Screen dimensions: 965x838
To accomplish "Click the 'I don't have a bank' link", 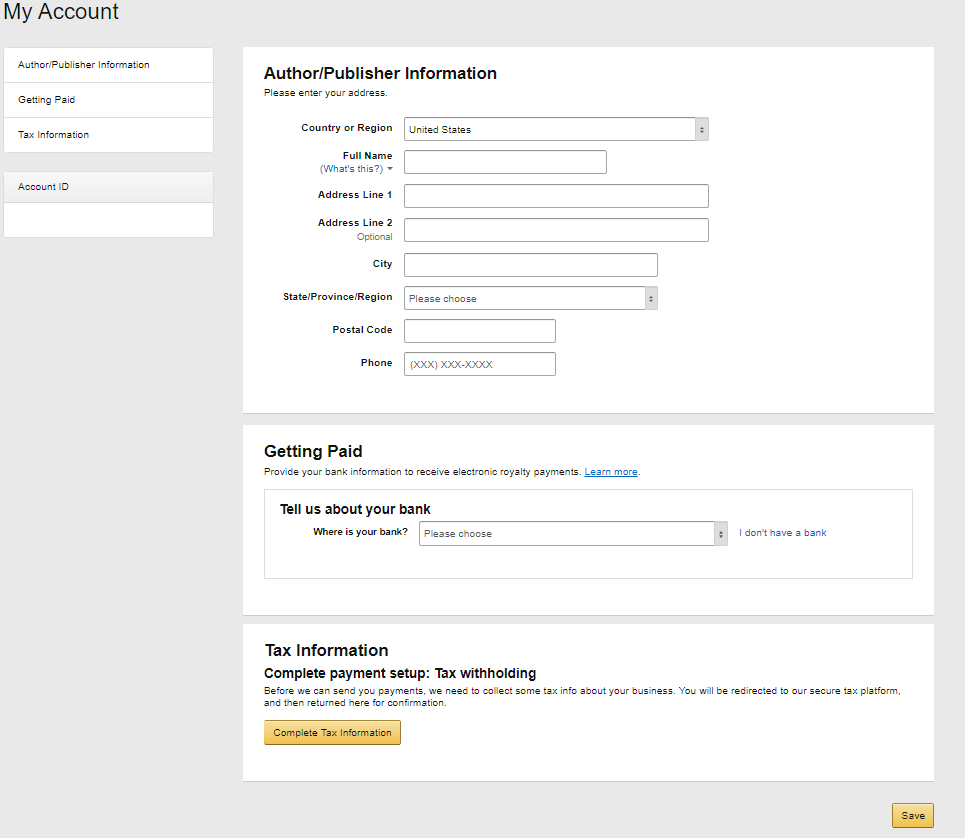I will [783, 533].
